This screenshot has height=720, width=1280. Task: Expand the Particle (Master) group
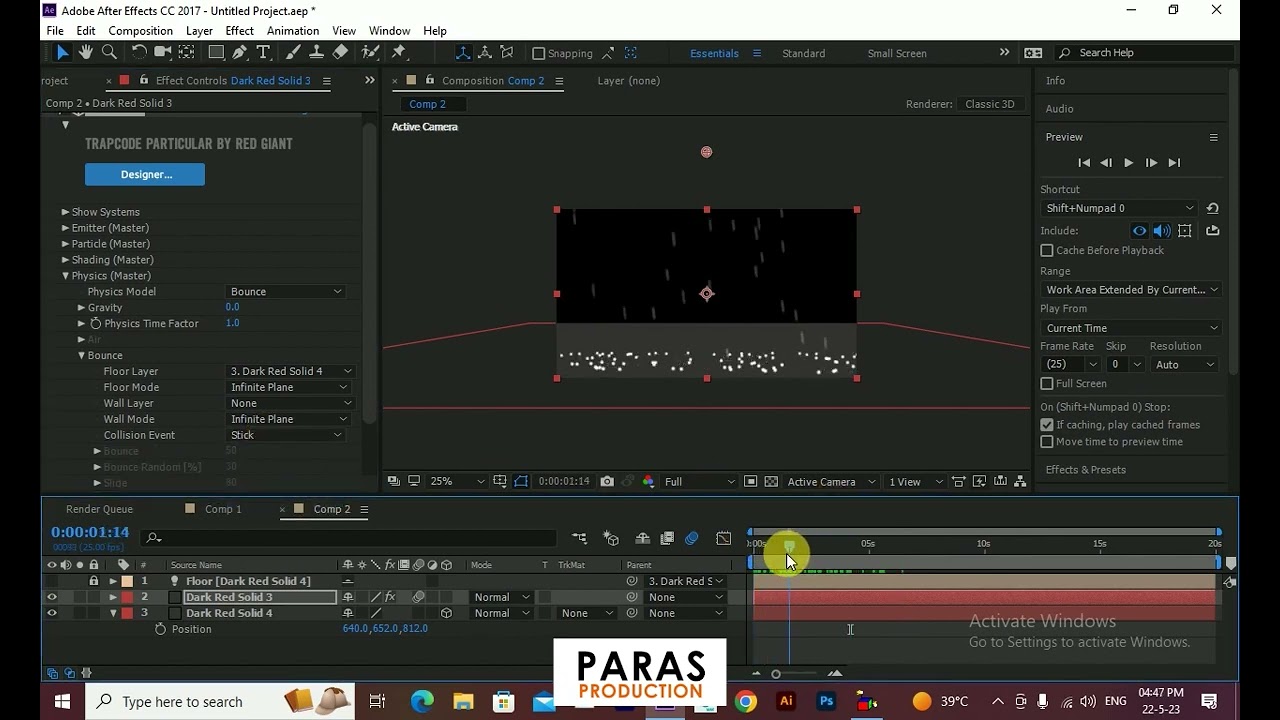(x=65, y=244)
